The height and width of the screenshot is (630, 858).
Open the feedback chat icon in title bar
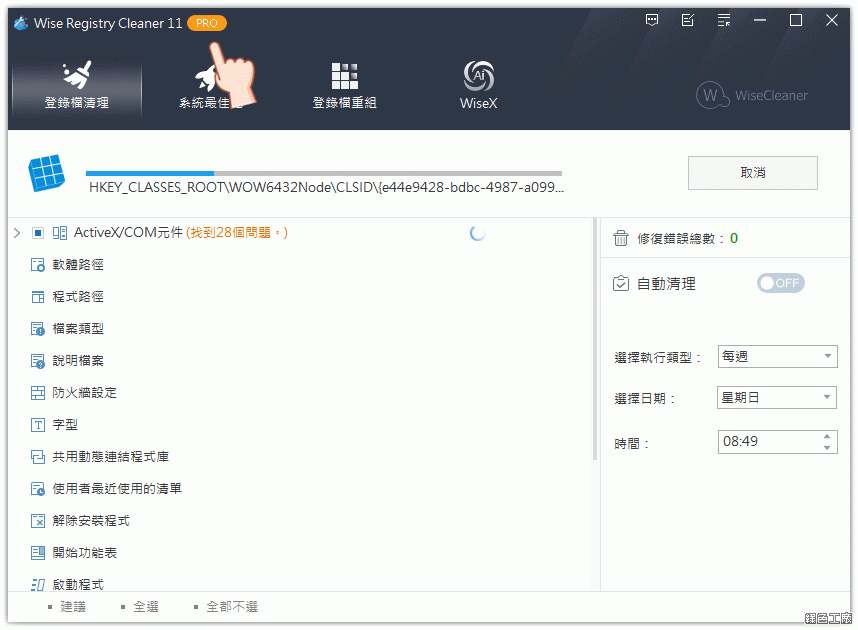tap(652, 20)
